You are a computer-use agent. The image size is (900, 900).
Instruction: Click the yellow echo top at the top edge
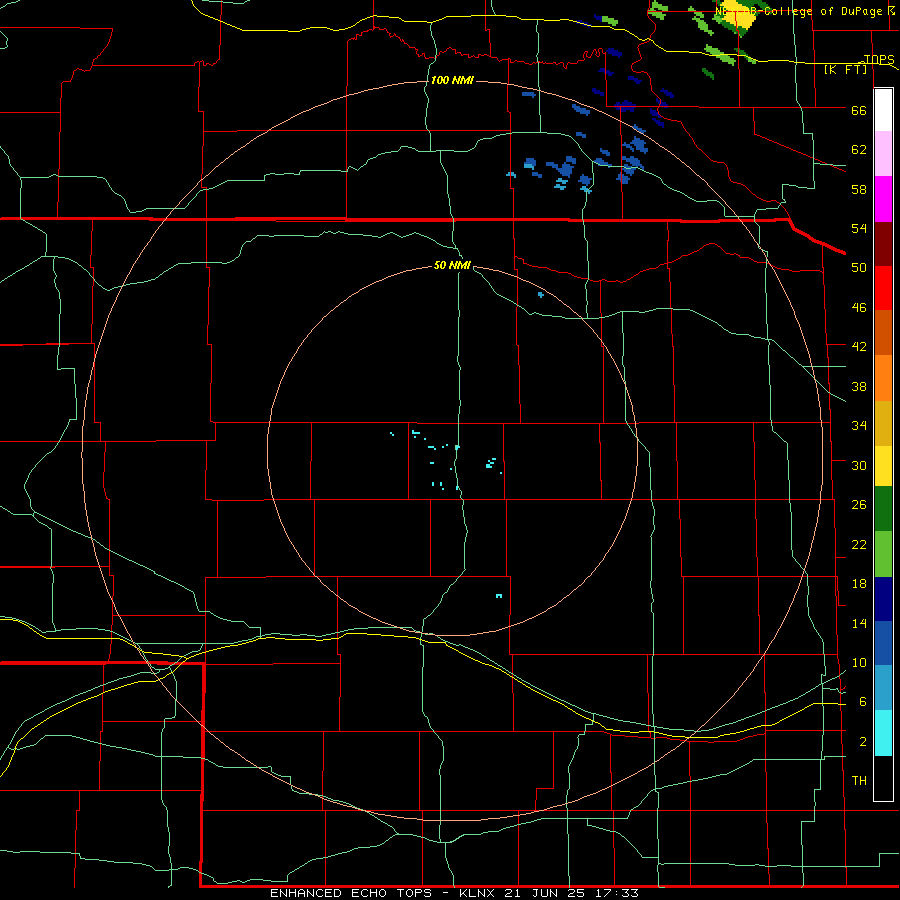coord(738,17)
